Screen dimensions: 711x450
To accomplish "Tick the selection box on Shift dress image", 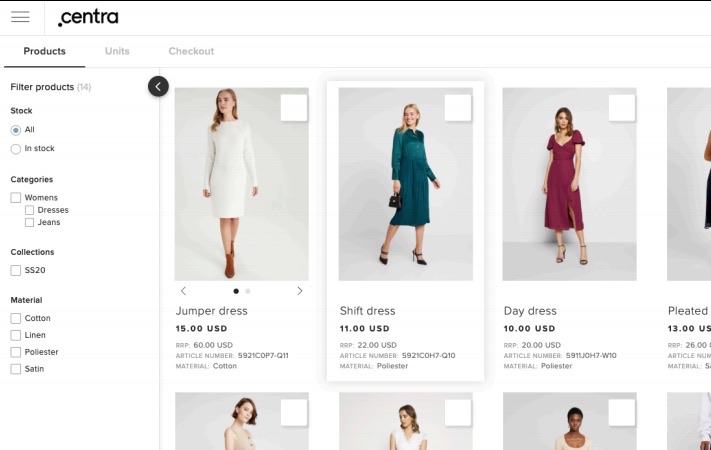I will tap(458, 108).
